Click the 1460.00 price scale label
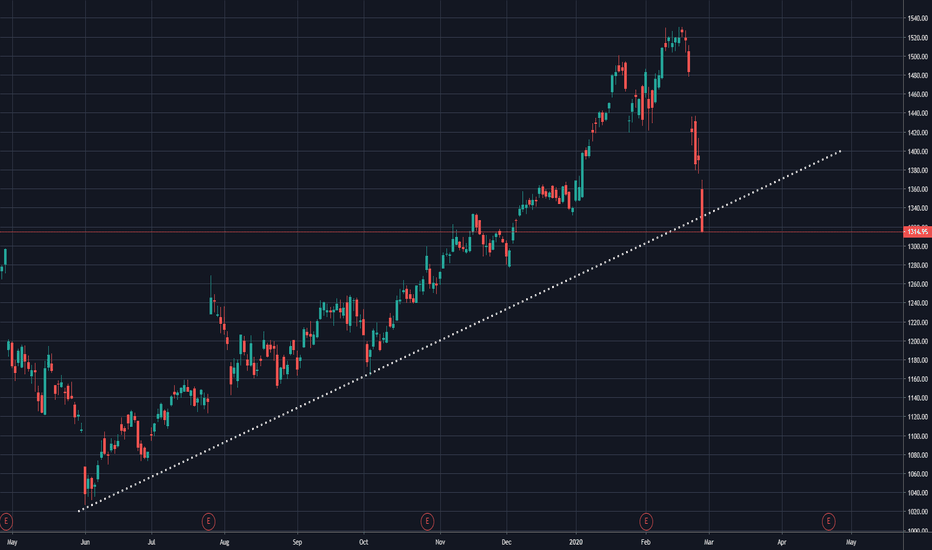932x550 pixels. [x=918, y=95]
